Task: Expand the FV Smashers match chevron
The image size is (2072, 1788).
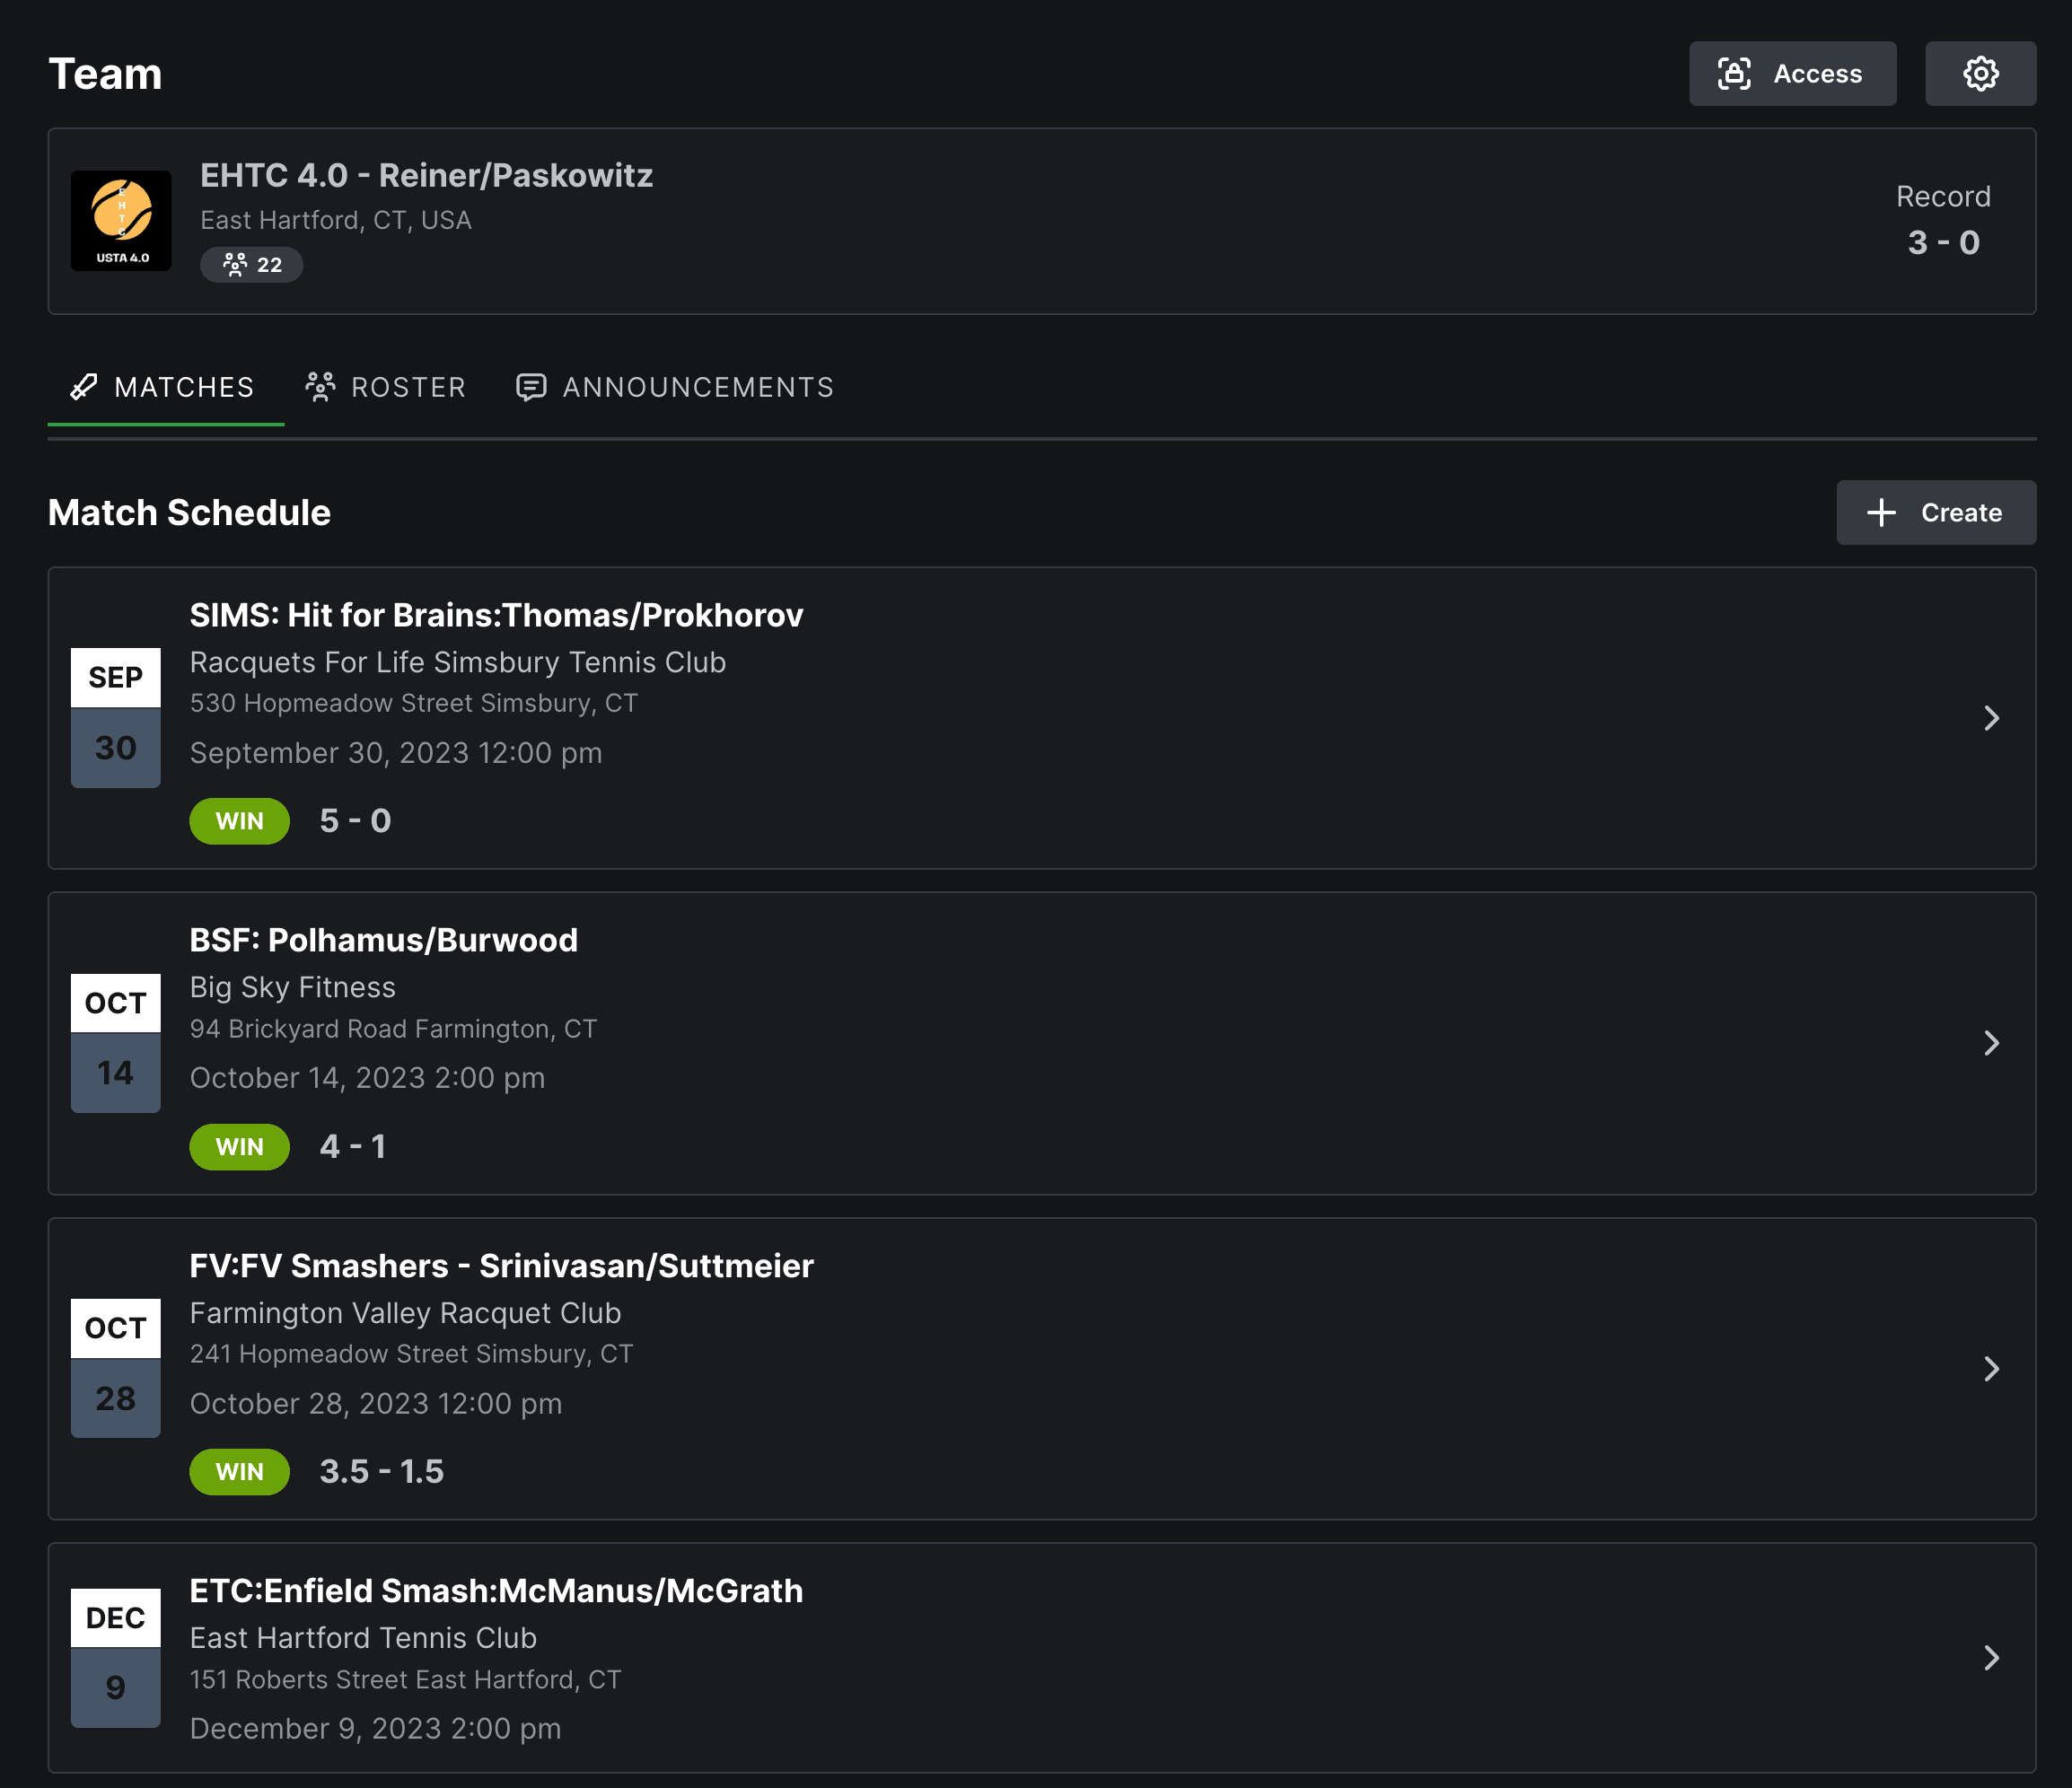Action: [1991, 1369]
